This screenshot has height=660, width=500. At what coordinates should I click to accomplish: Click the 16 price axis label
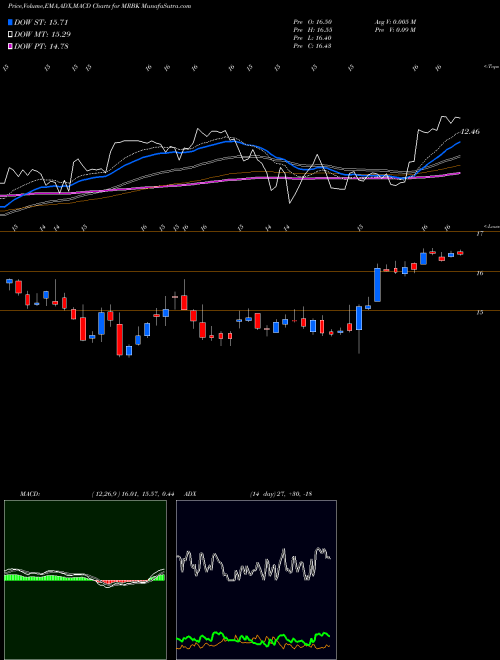pyautogui.click(x=479, y=273)
